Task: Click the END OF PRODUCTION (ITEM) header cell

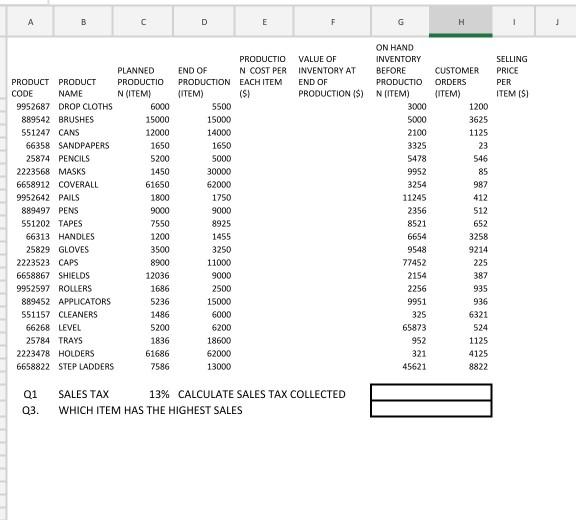Action: (204, 82)
